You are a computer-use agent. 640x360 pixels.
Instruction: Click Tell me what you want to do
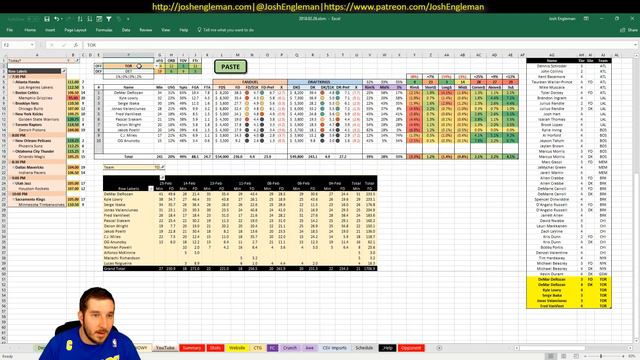click(229, 30)
